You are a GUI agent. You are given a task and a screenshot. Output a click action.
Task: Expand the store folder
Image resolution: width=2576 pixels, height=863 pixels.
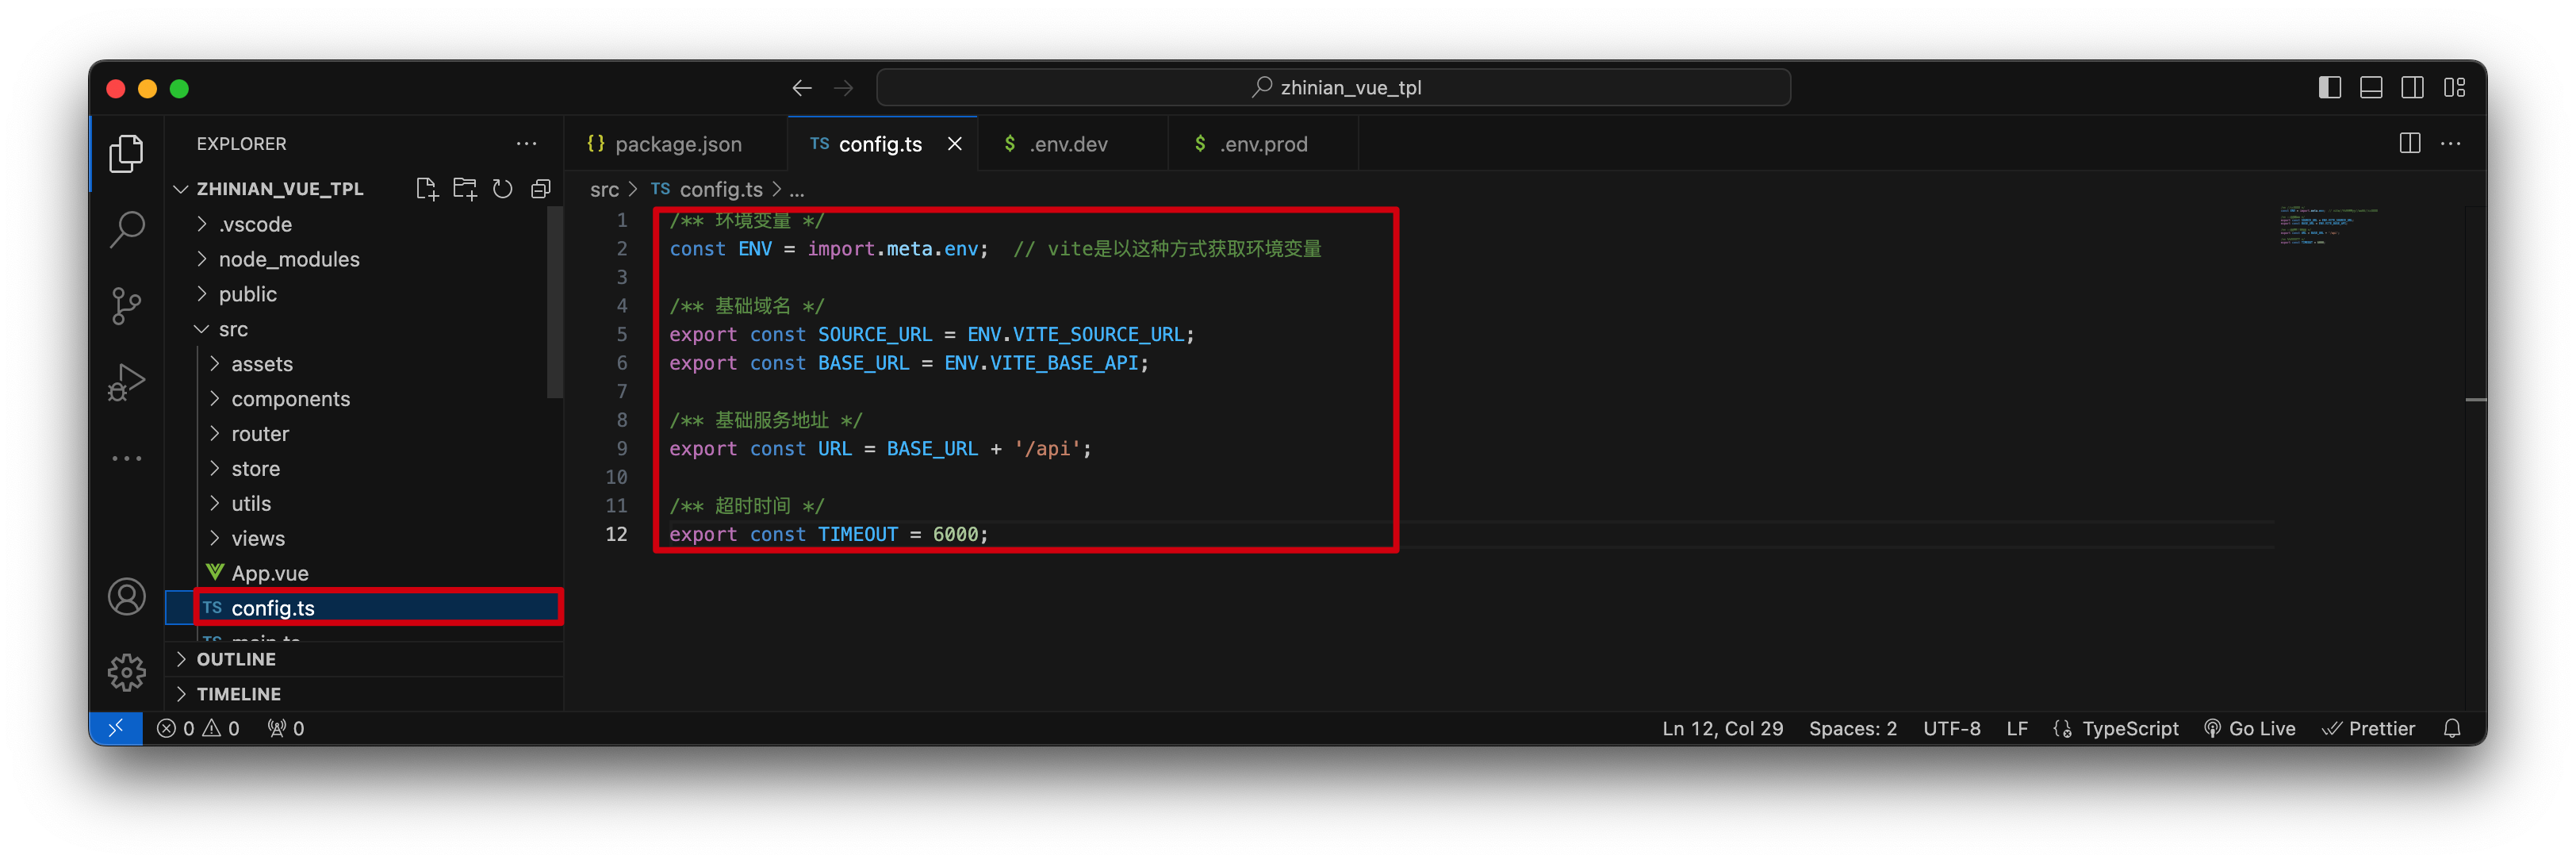coord(364,469)
